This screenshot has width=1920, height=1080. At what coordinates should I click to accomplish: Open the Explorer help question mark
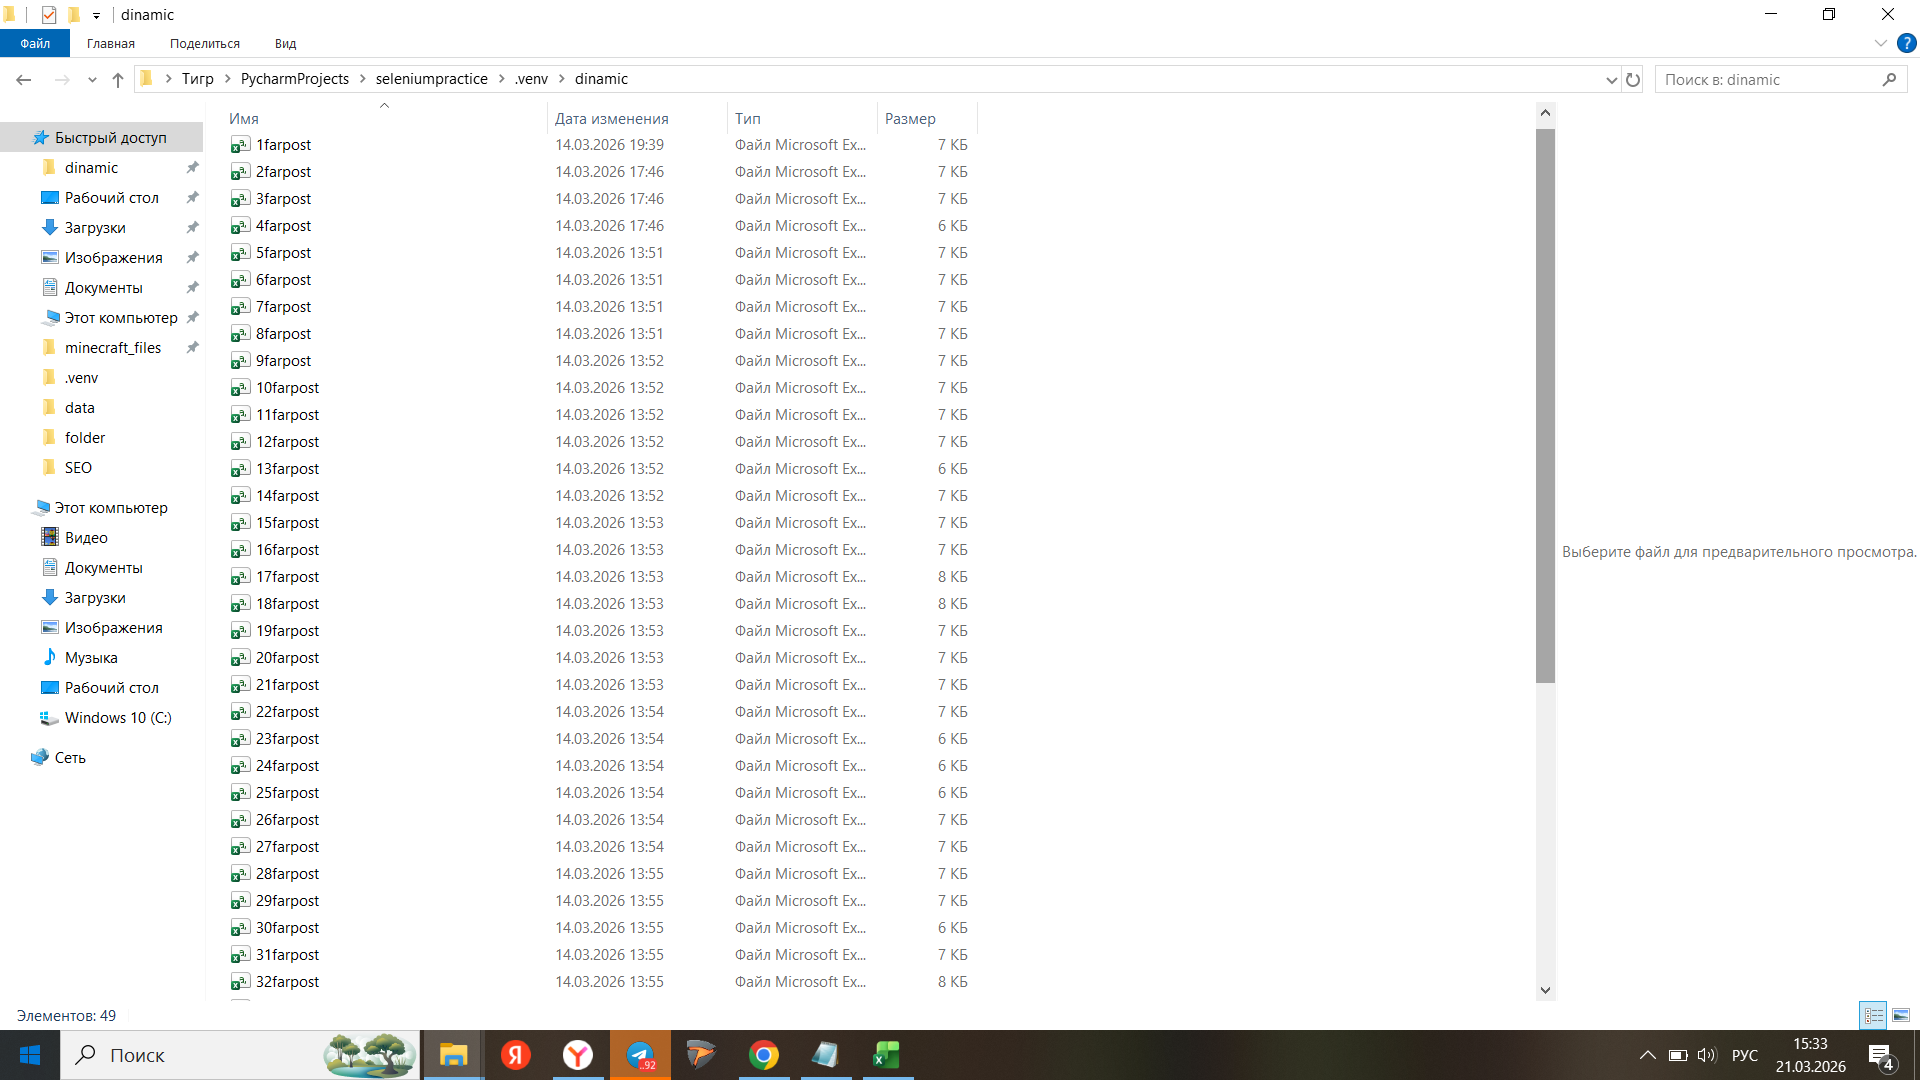[1907, 43]
